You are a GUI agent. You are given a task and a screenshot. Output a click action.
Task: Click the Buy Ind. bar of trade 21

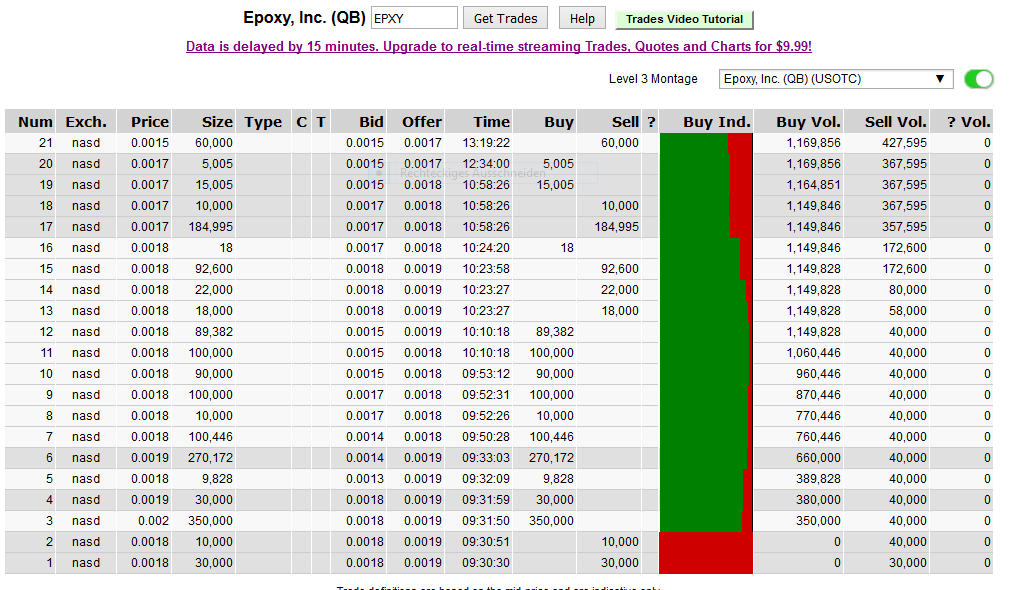pos(706,143)
